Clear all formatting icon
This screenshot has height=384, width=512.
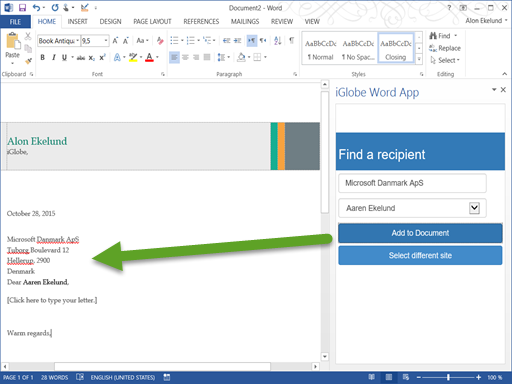coord(160,41)
